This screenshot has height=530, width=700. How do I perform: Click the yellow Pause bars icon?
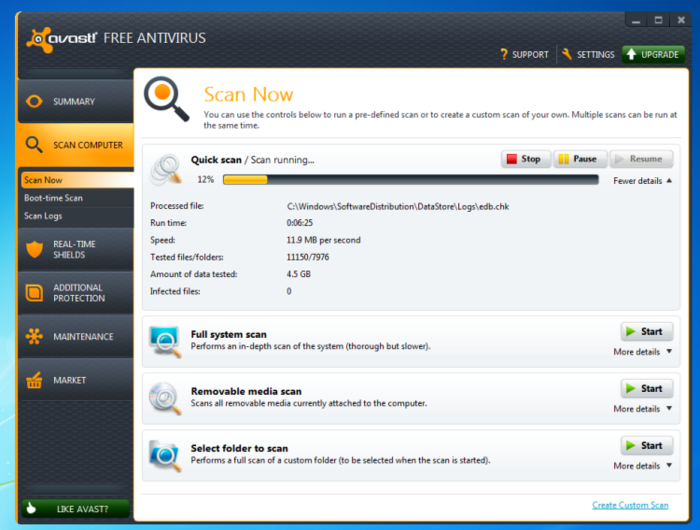pos(564,159)
